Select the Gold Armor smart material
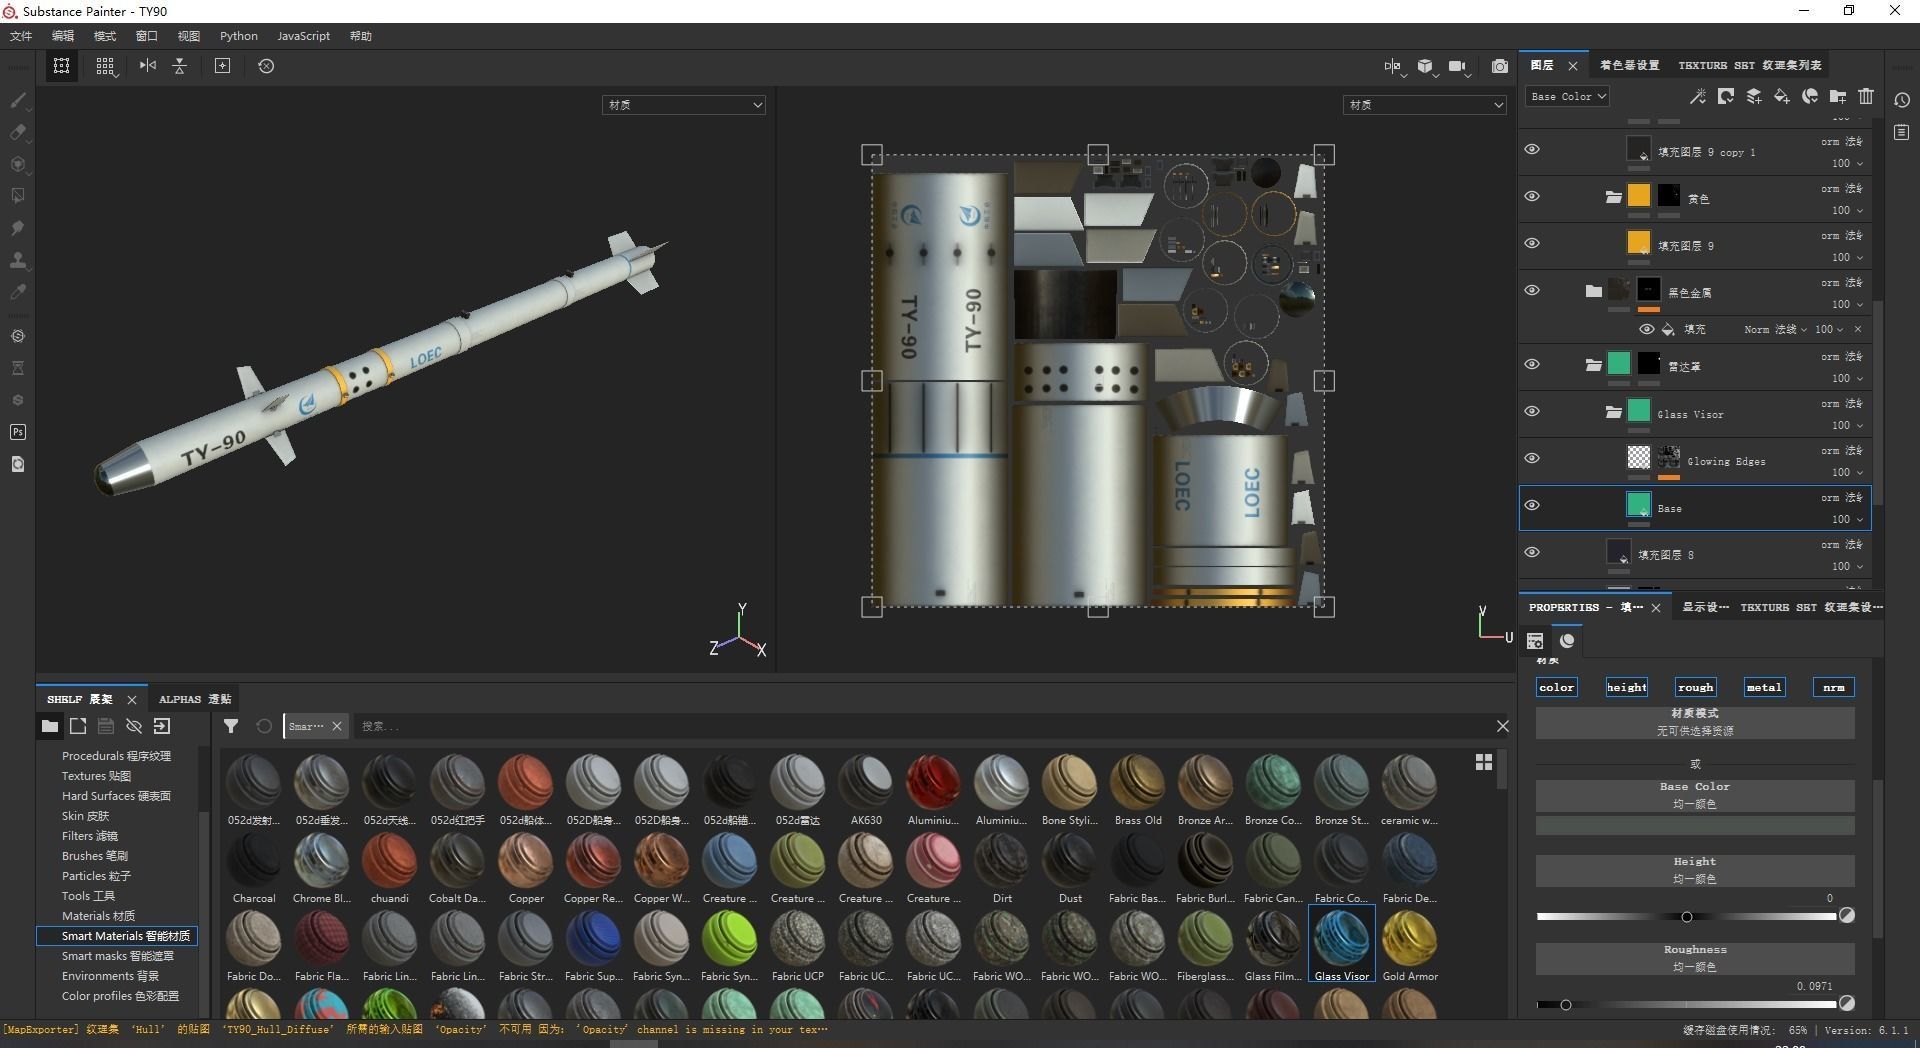1920x1048 pixels. (x=1410, y=946)
